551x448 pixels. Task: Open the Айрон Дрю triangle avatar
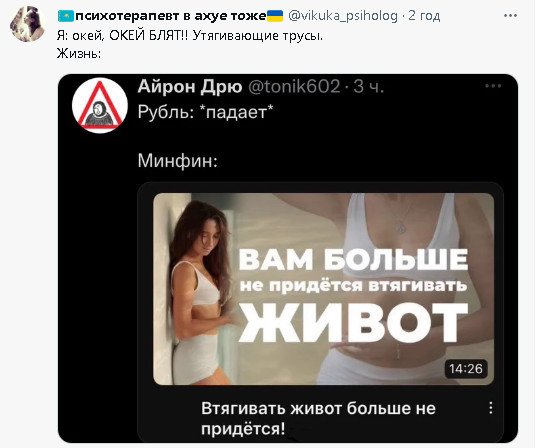pos(100,105)
